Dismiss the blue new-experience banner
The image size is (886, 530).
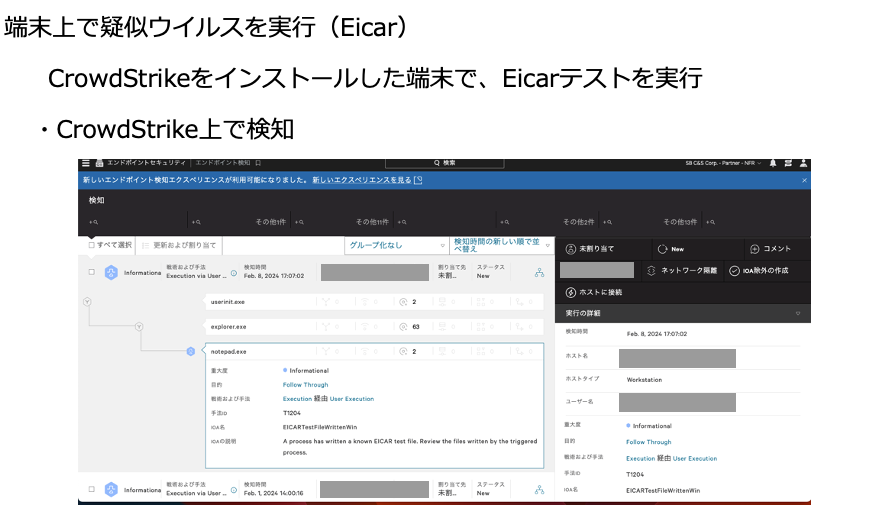point(804,180)
